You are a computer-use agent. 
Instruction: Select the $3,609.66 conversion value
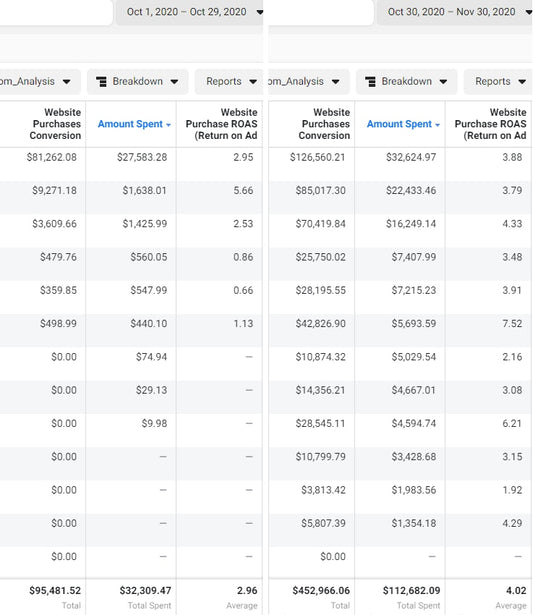(55, 224)
